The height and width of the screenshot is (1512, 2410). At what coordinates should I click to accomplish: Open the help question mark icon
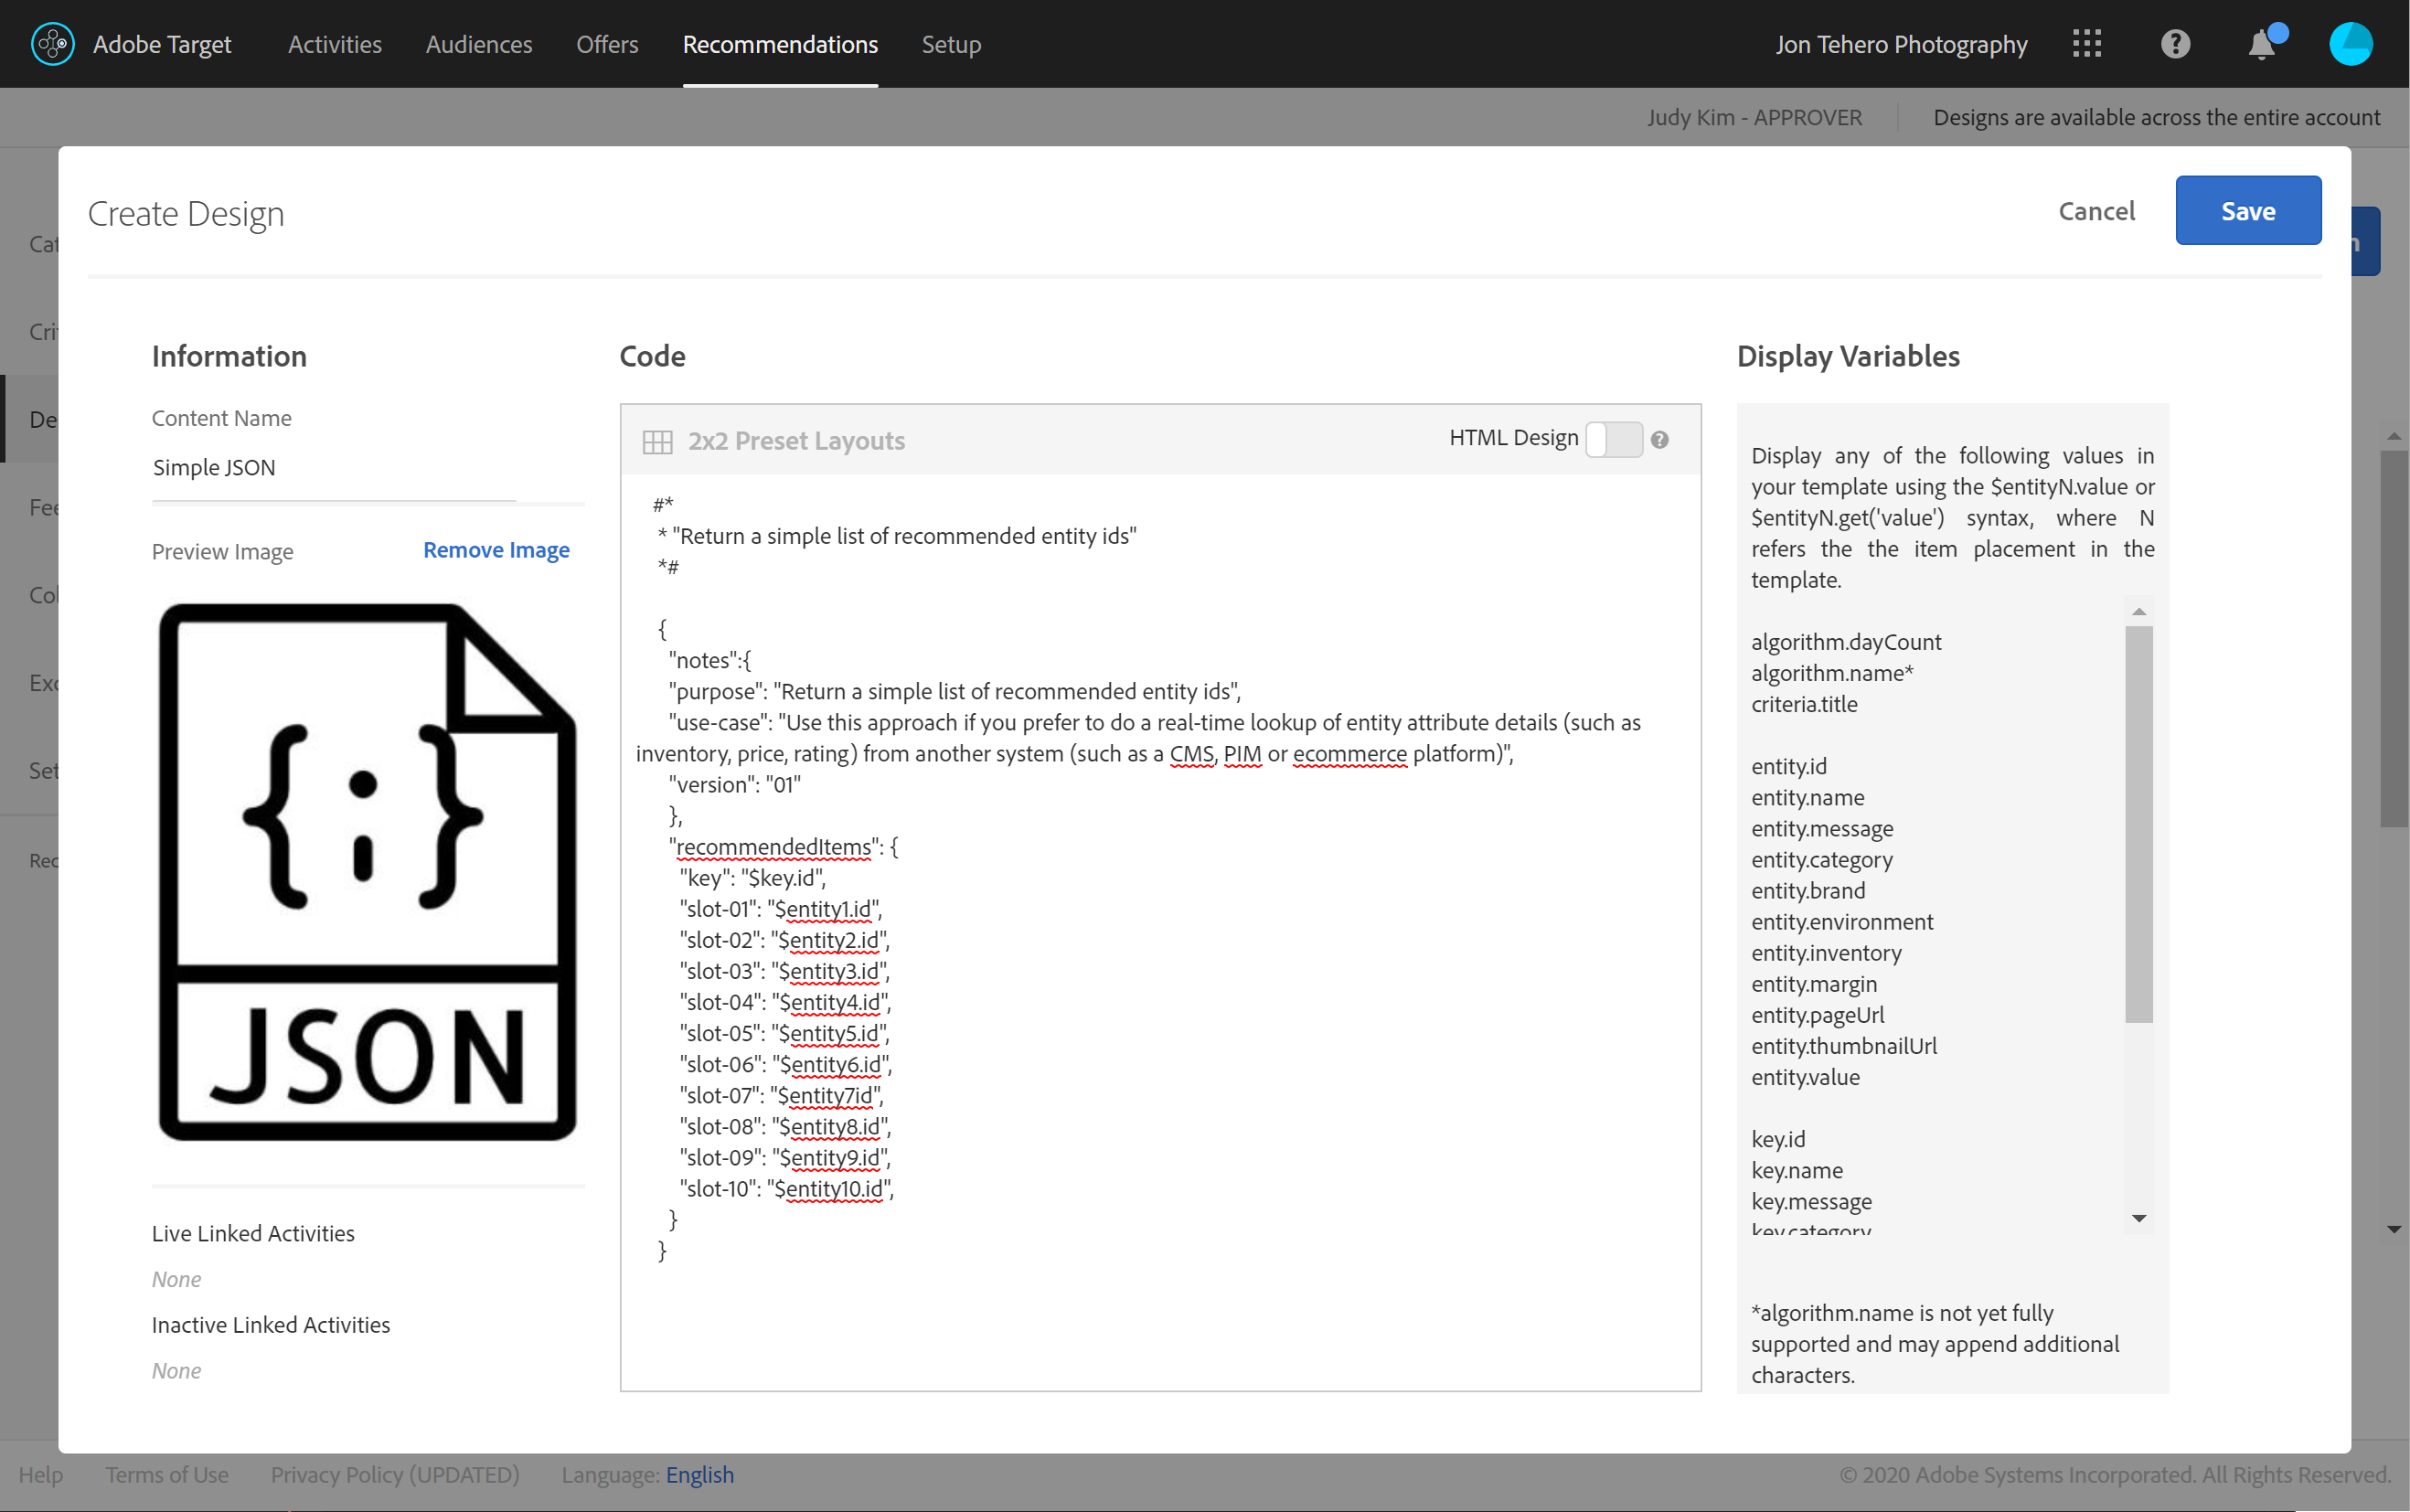point(2175,44)
